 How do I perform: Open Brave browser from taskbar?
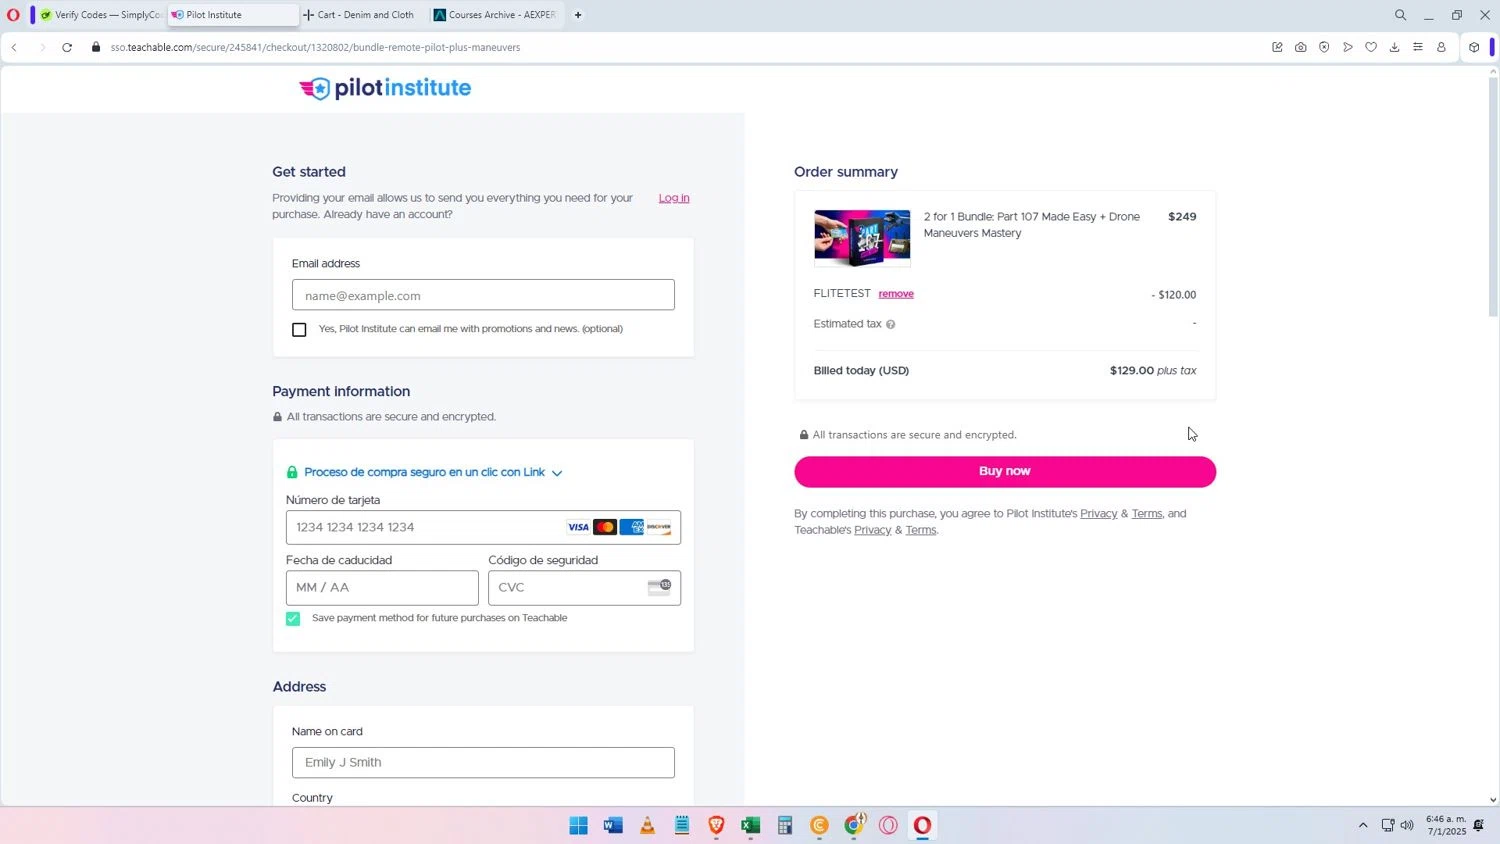(x=716, y=825)
